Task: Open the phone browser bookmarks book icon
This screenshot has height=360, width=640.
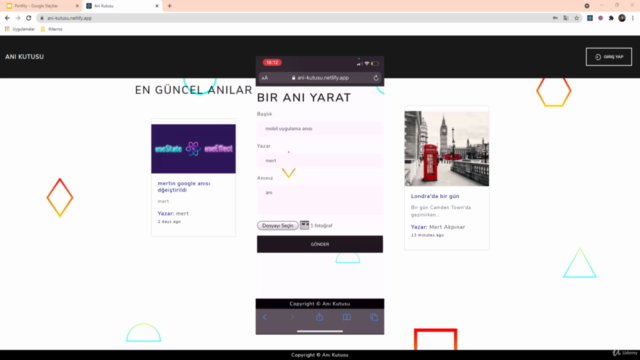Action: pyautogui.click(x=347, y=317)
